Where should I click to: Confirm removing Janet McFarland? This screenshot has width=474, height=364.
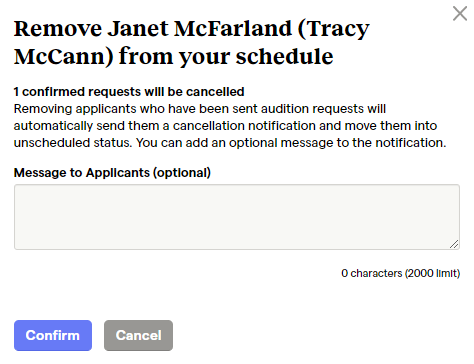53,335
